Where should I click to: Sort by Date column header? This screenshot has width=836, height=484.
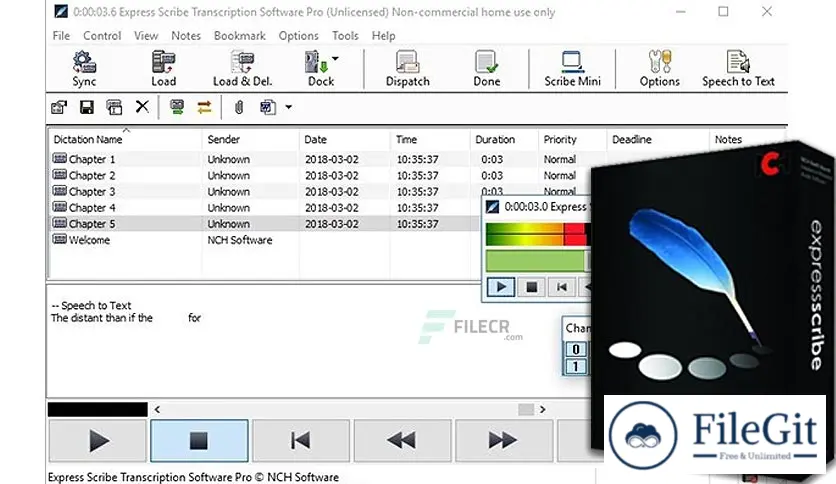click(x=344, y=140)
